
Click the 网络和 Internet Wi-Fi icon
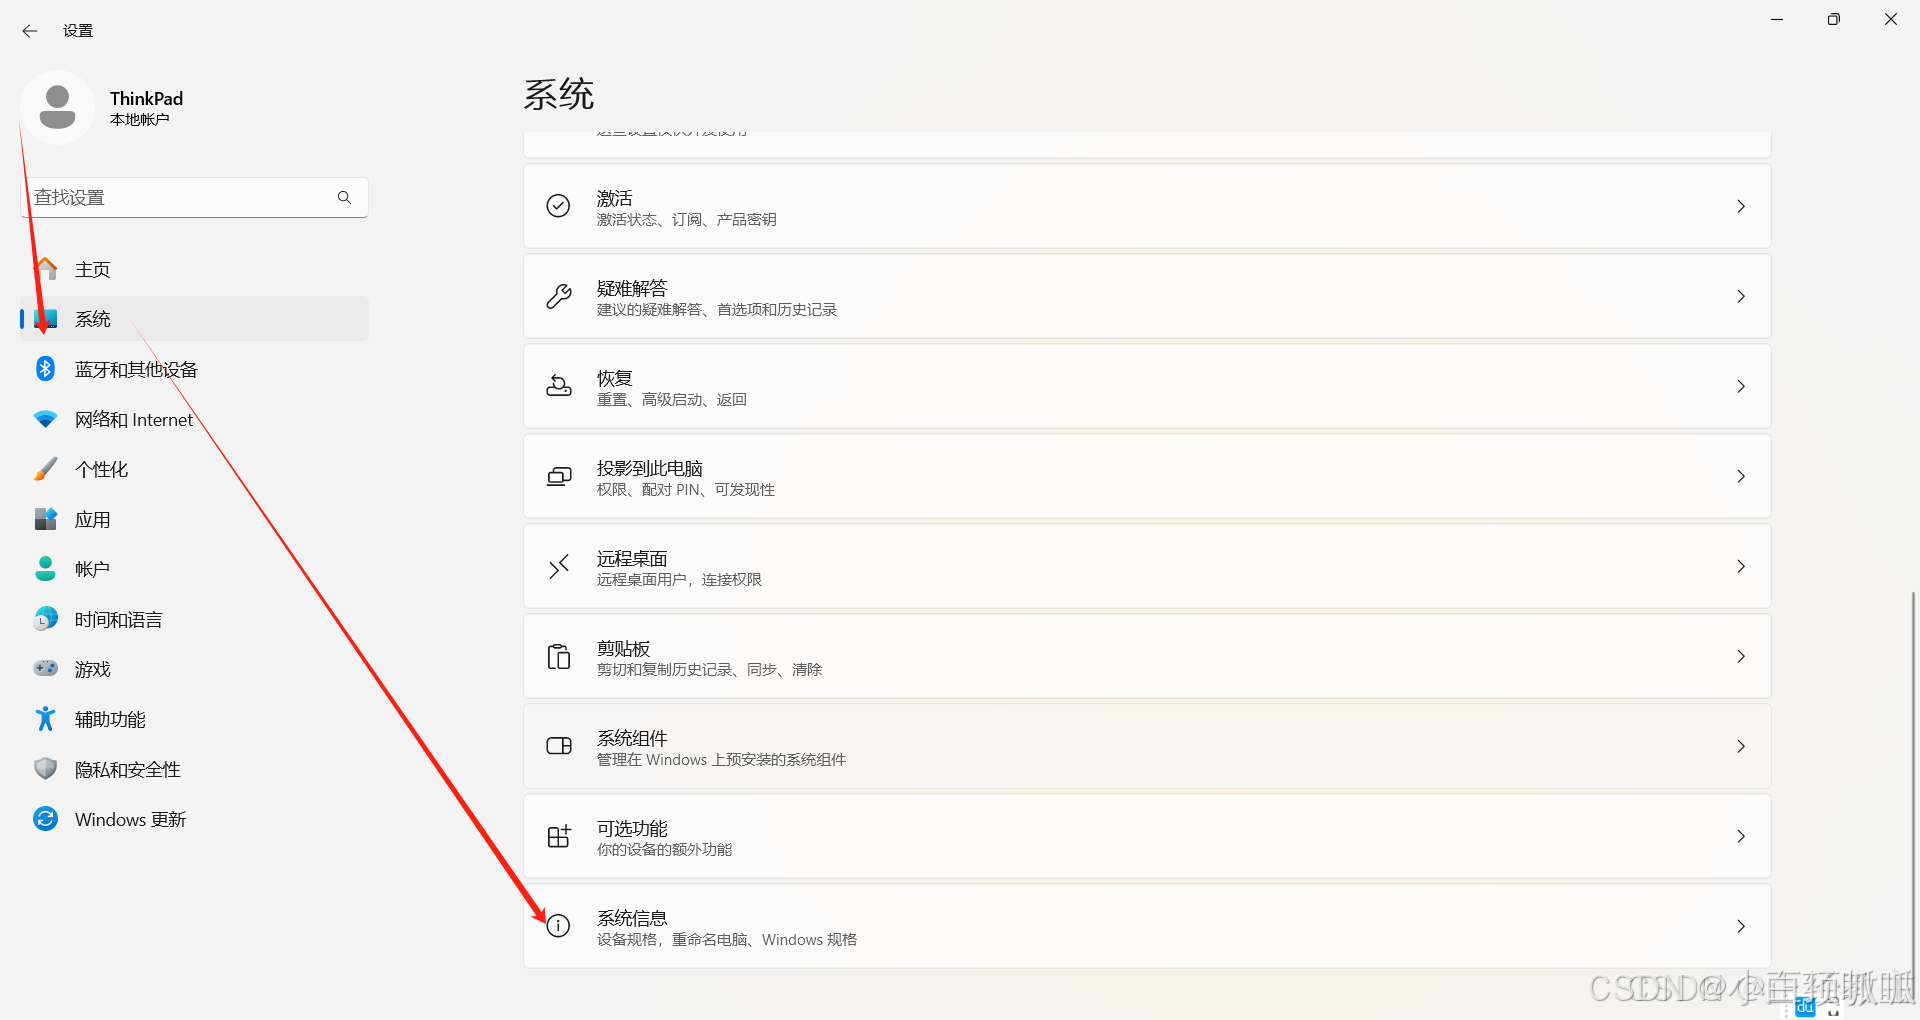pos(45,418)
